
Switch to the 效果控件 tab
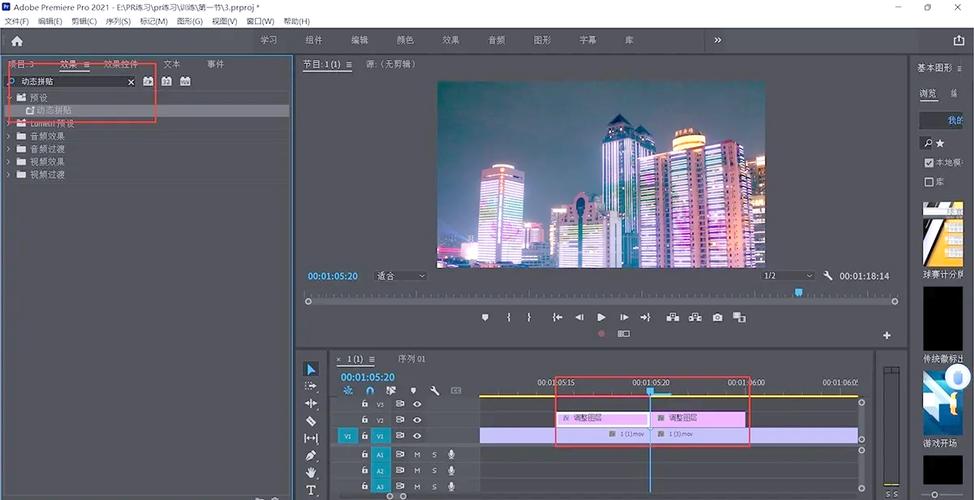(121, 64)
